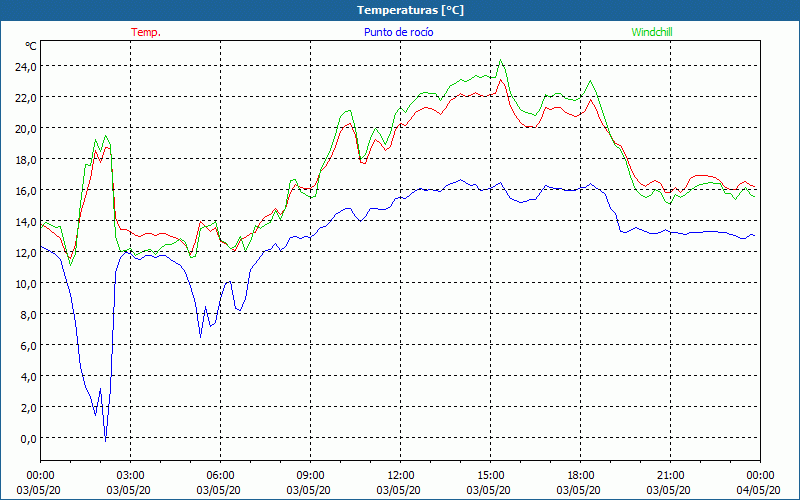Select the green Windchill legend label
This screenshot has width=800, height=500.
click(x=652, y=32)
